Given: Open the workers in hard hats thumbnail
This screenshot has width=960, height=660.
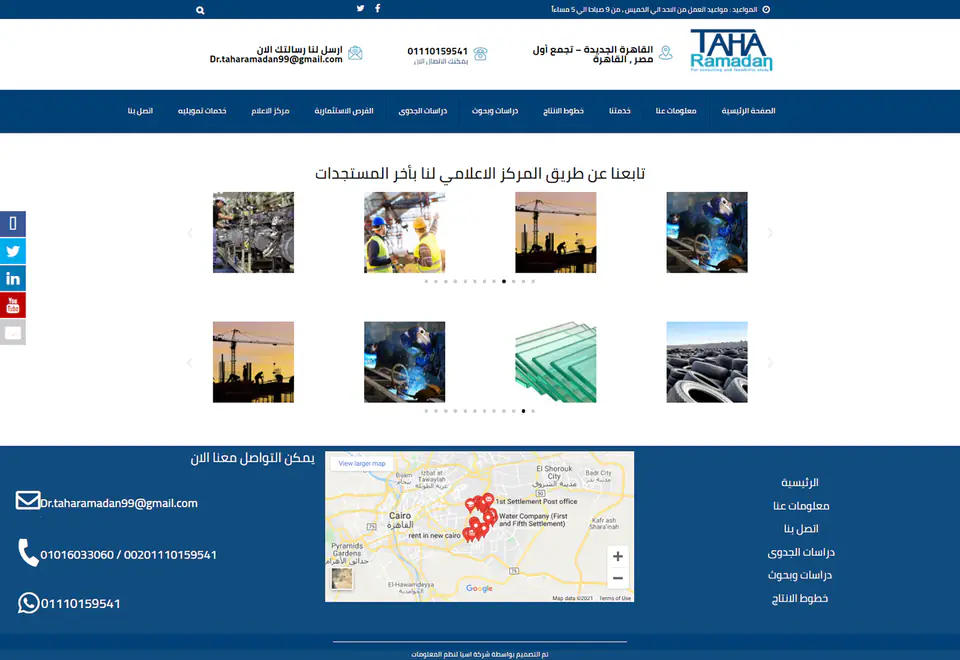Looking at the screenshot, I should click(x=404, y=232).
